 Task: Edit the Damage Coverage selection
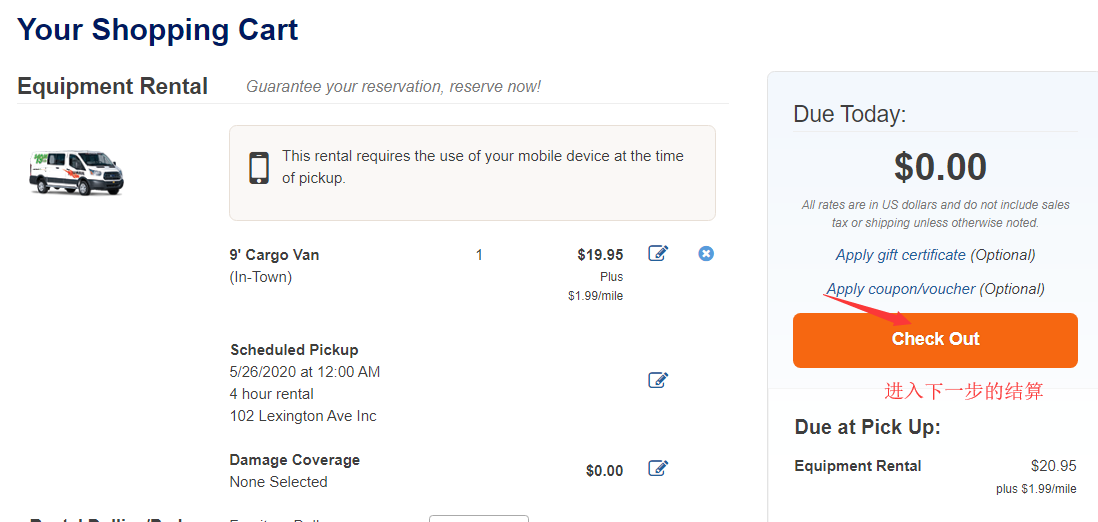coord(658,468)
